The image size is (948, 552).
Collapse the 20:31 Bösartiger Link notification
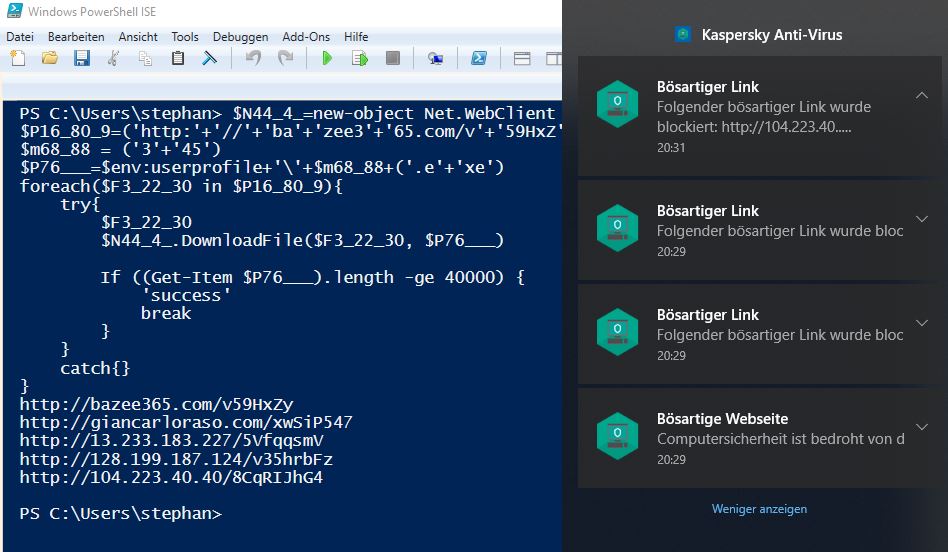click(921, 95)
